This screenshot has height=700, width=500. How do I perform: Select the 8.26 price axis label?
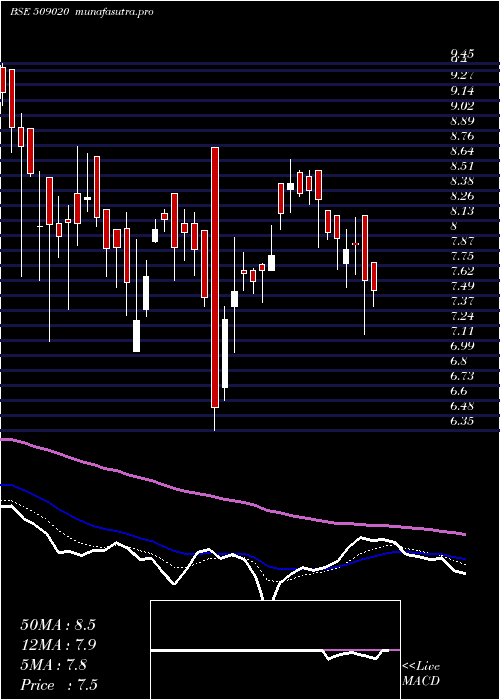462,196
